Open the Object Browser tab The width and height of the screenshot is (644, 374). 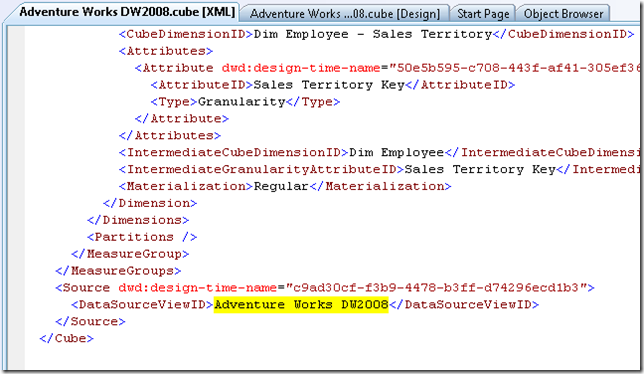pos(563,14)
